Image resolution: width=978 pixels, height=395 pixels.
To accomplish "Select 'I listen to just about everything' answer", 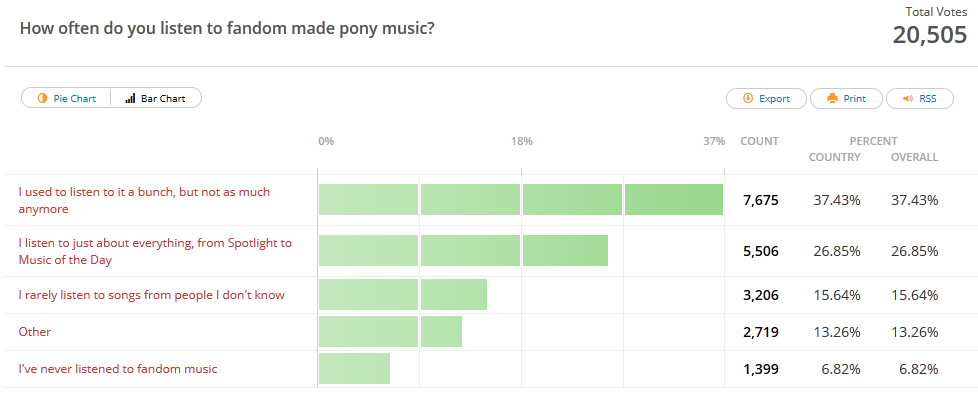I will tap(155, 251).
